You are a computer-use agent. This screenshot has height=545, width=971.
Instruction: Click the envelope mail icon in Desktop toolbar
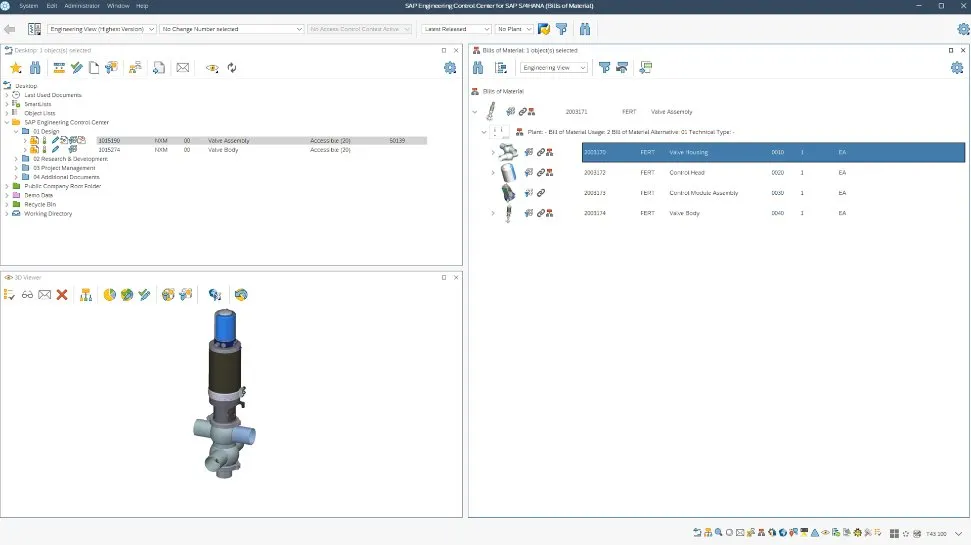[183, 68]
